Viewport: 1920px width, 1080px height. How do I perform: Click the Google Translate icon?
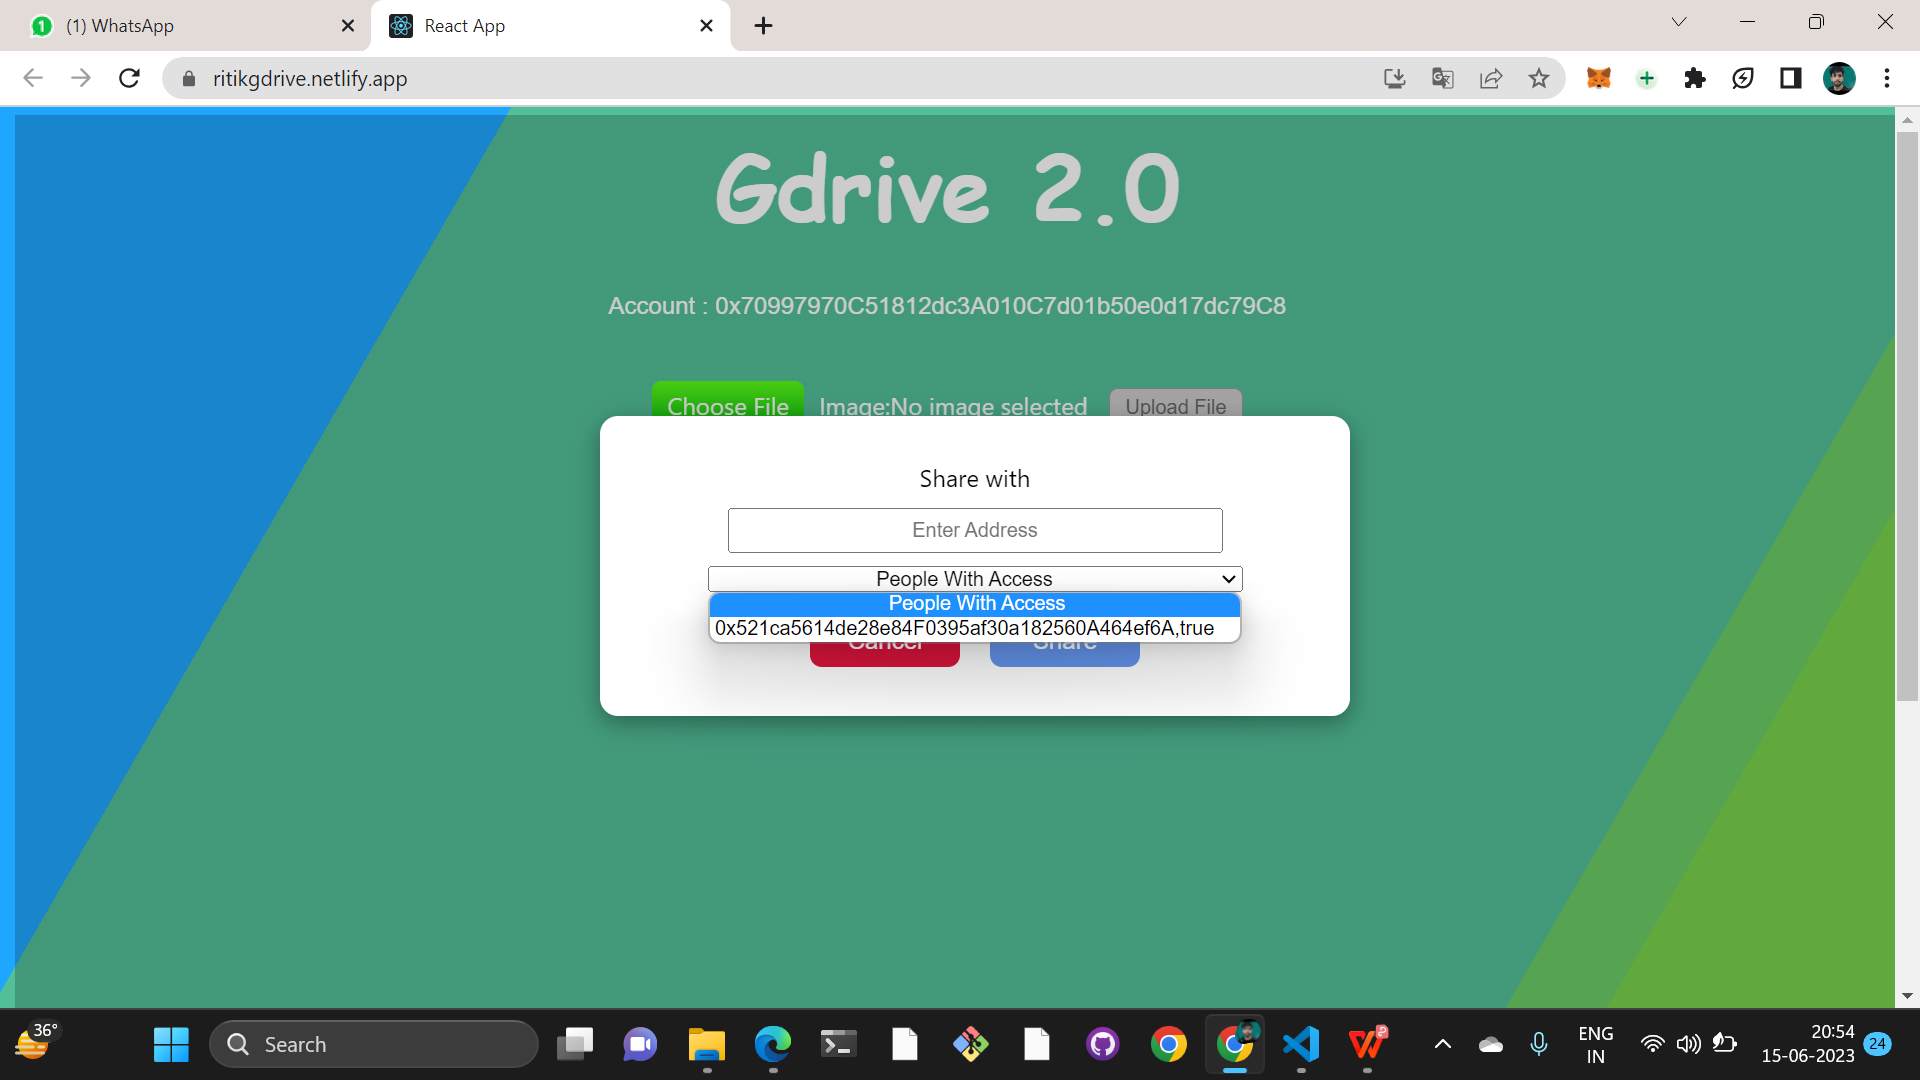1442,78
